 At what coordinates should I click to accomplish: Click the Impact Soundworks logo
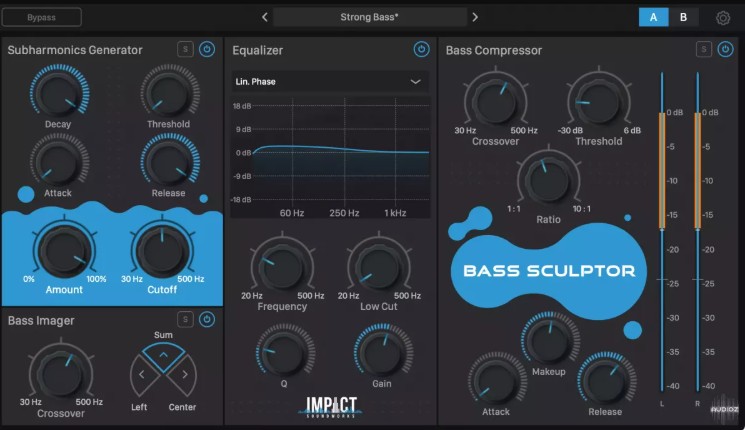click(x=331, y=407)
